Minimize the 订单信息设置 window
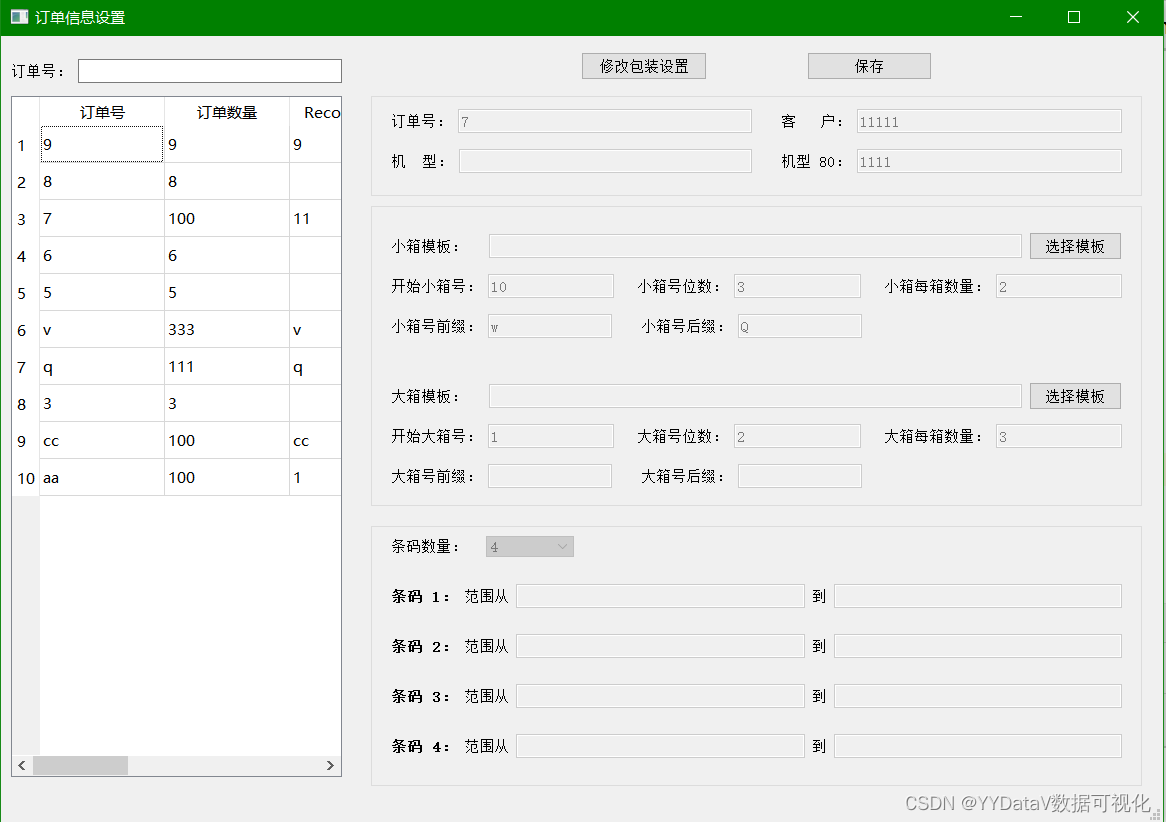The height and width of the screenshot is (822, 1166). point(1016,17)
